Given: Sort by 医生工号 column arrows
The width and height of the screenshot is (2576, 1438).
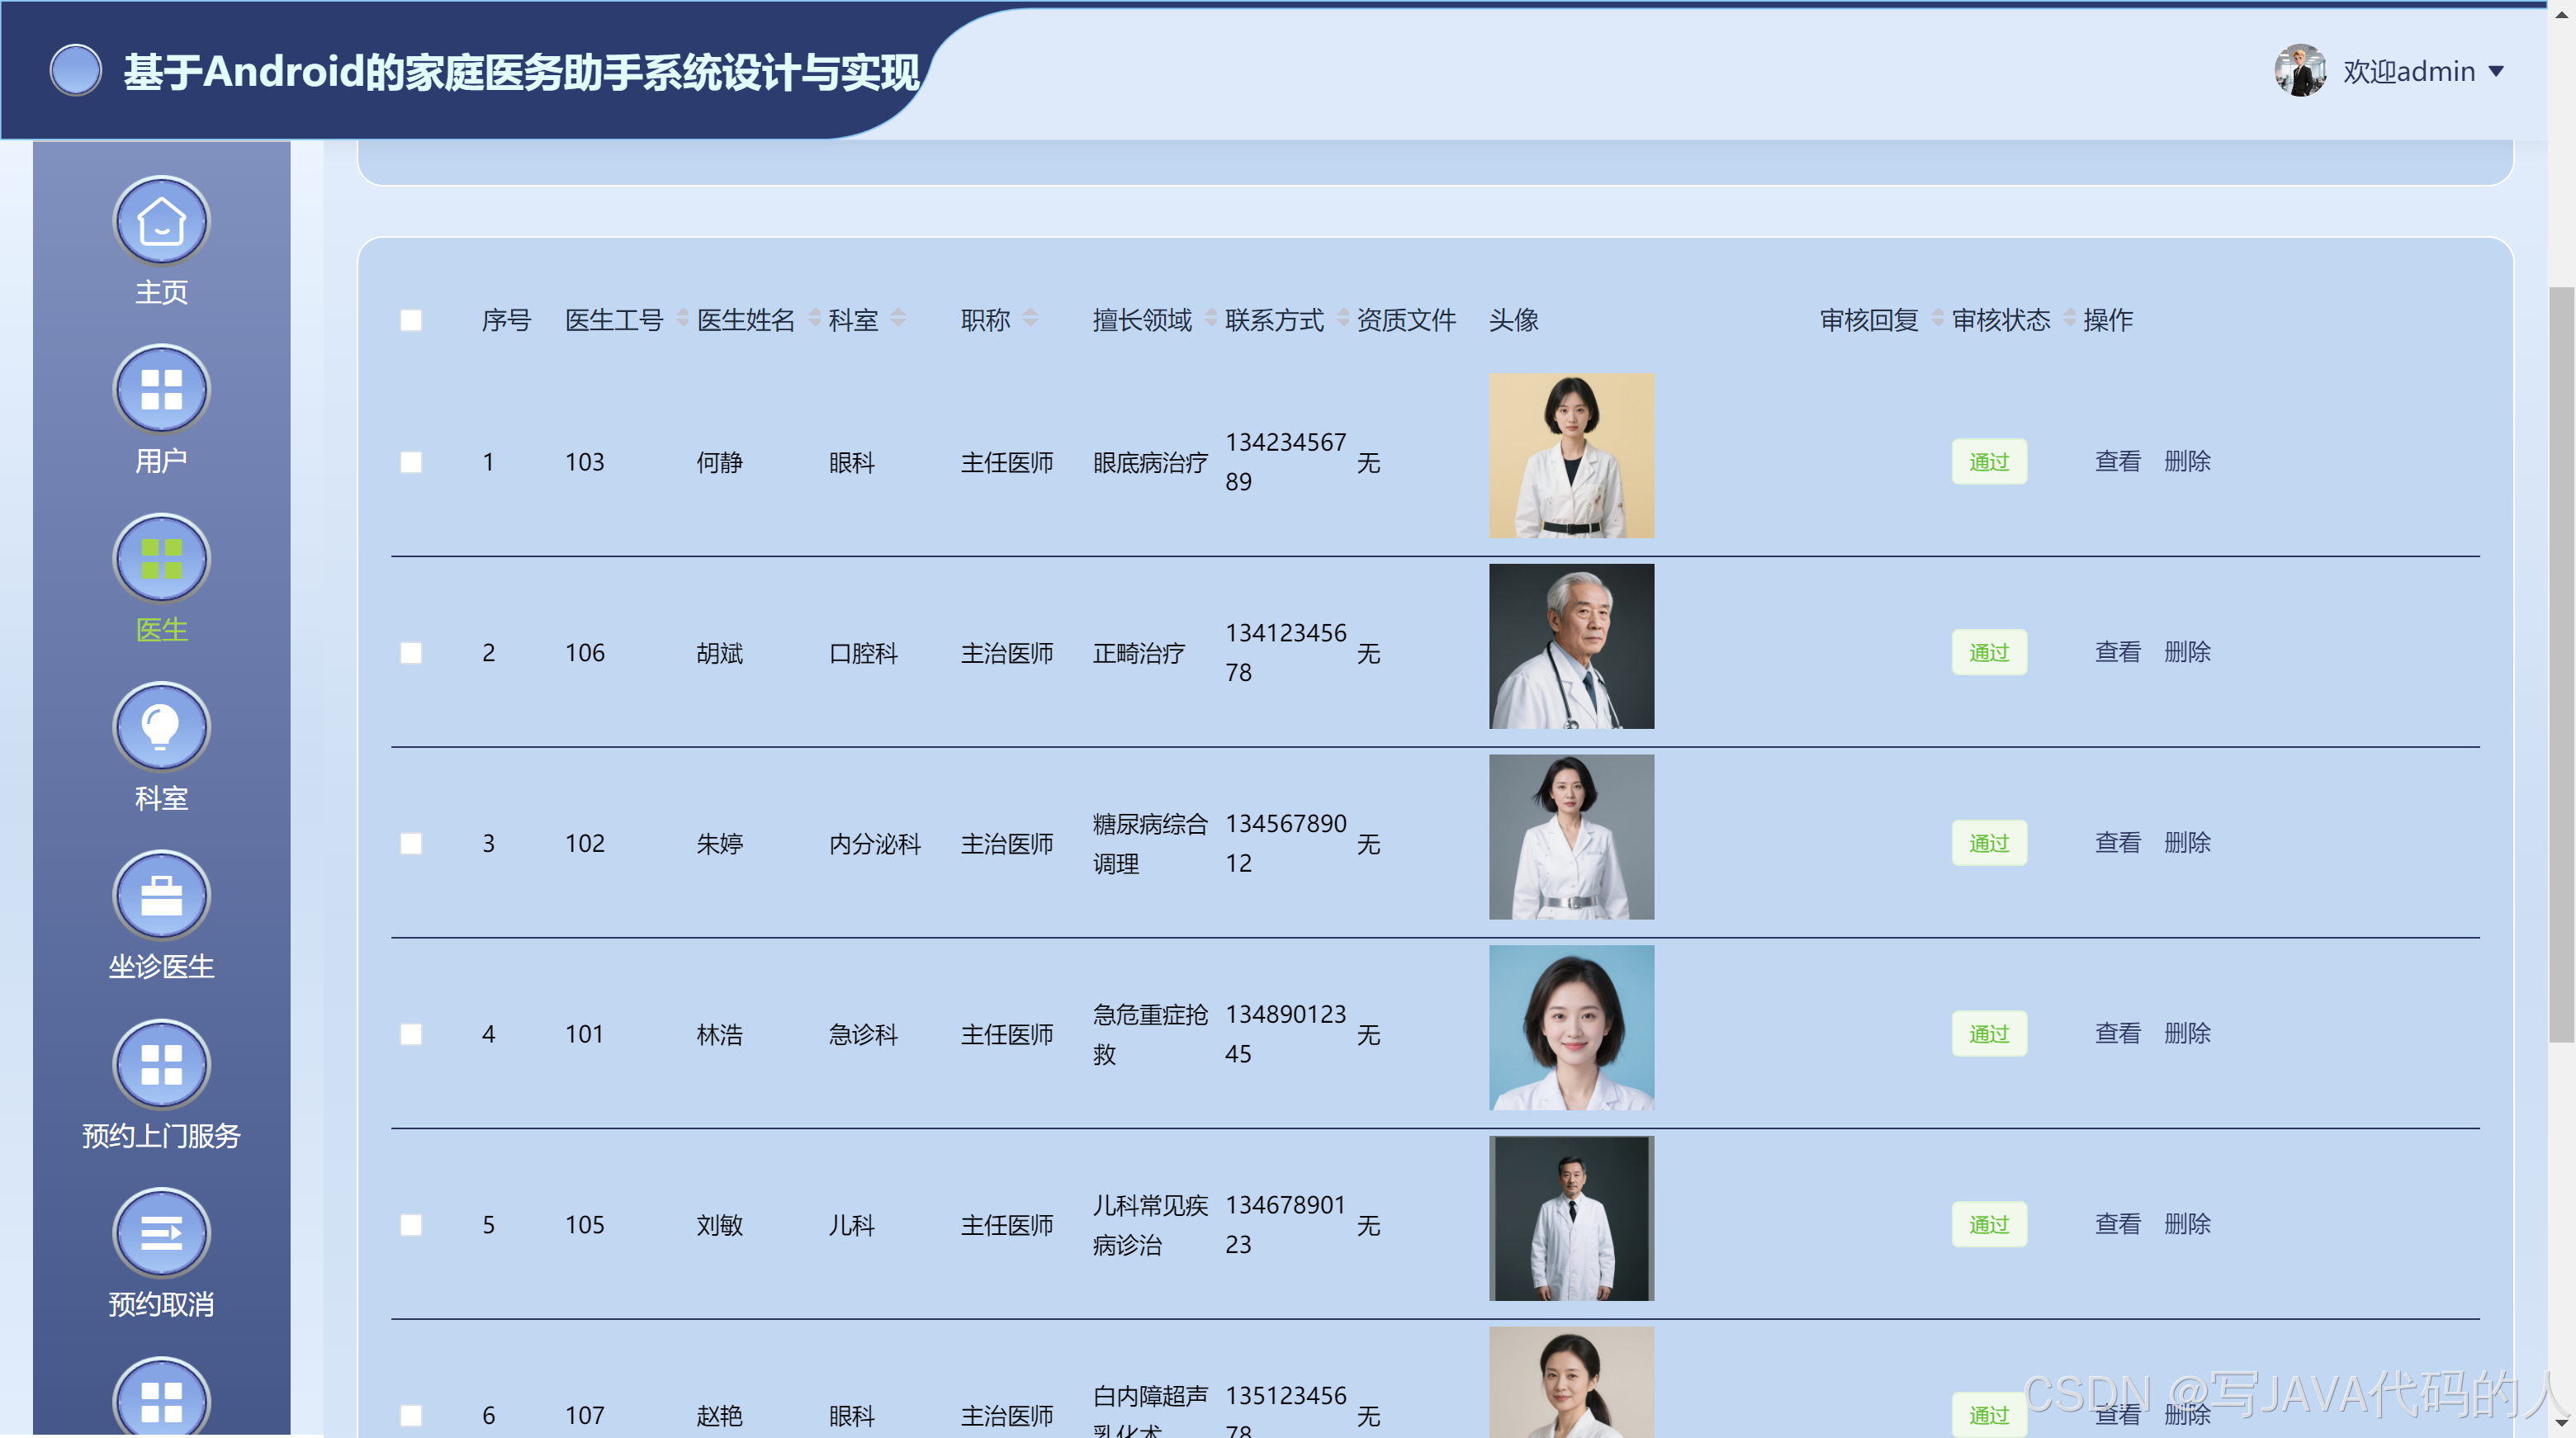Looking at the screenshot, I should [682, 318].
